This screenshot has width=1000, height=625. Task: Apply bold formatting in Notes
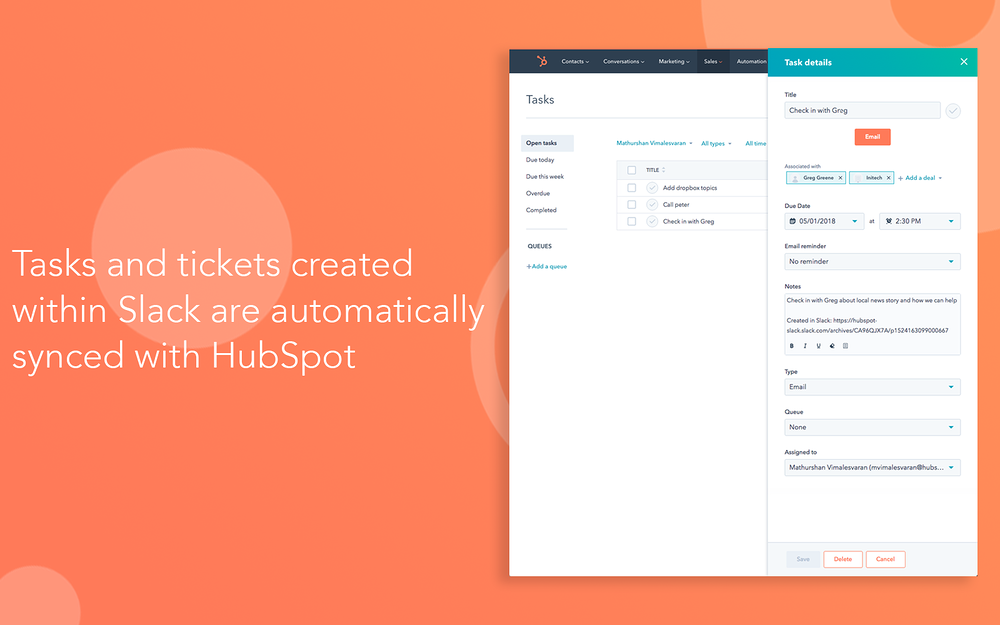click(791, 346)
